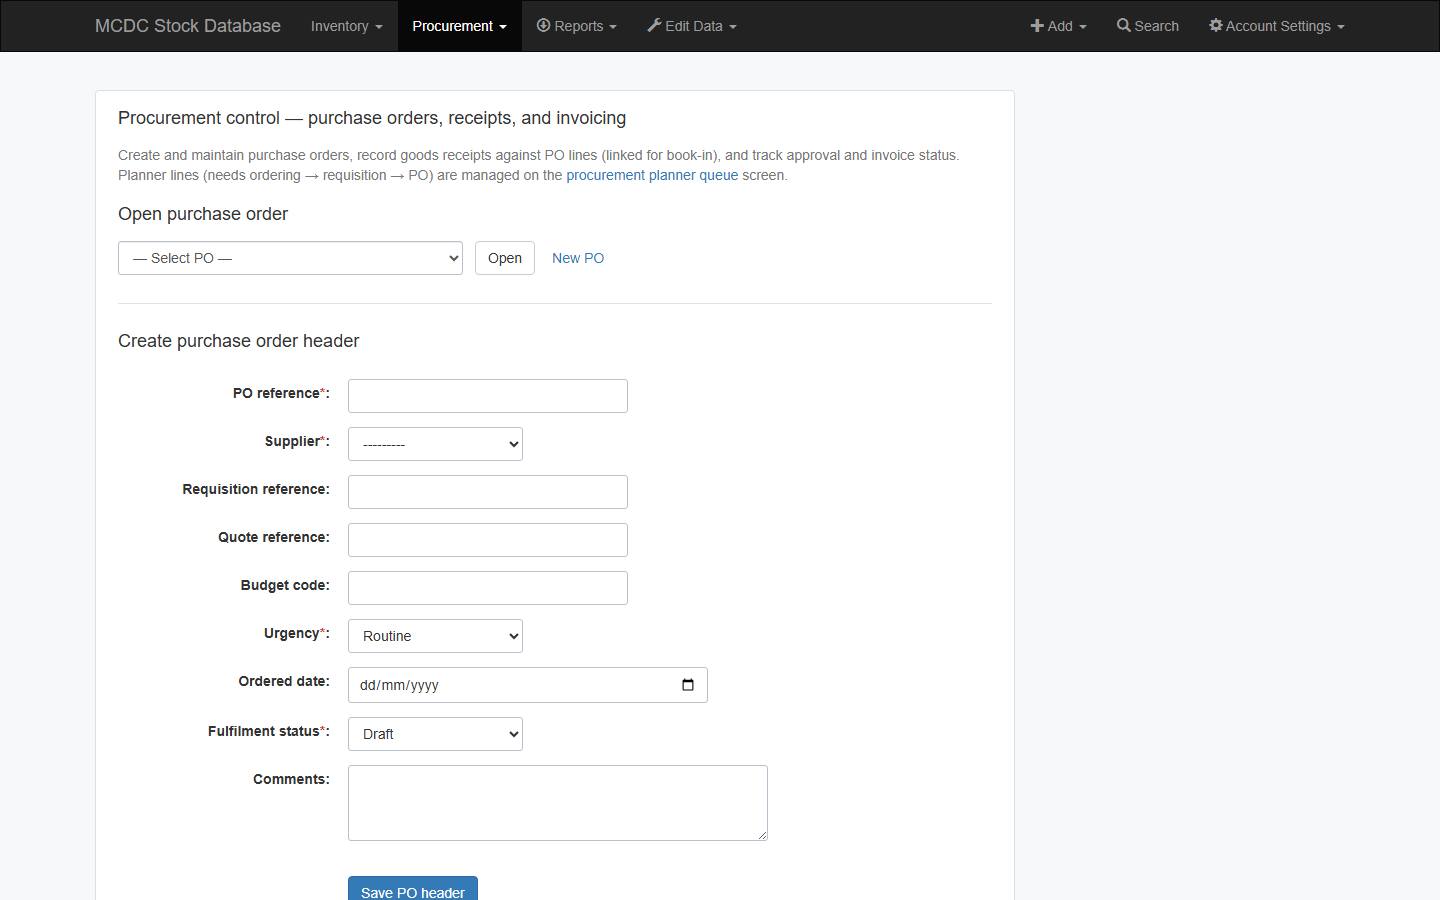Open the Inventory menu

click(346, 26)
